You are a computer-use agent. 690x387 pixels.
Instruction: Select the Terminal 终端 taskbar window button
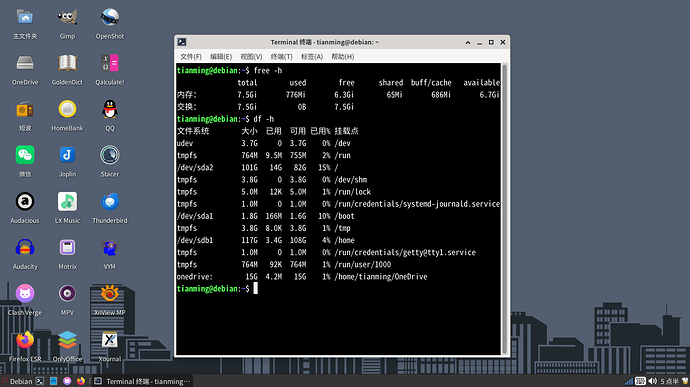click(143, 381)
